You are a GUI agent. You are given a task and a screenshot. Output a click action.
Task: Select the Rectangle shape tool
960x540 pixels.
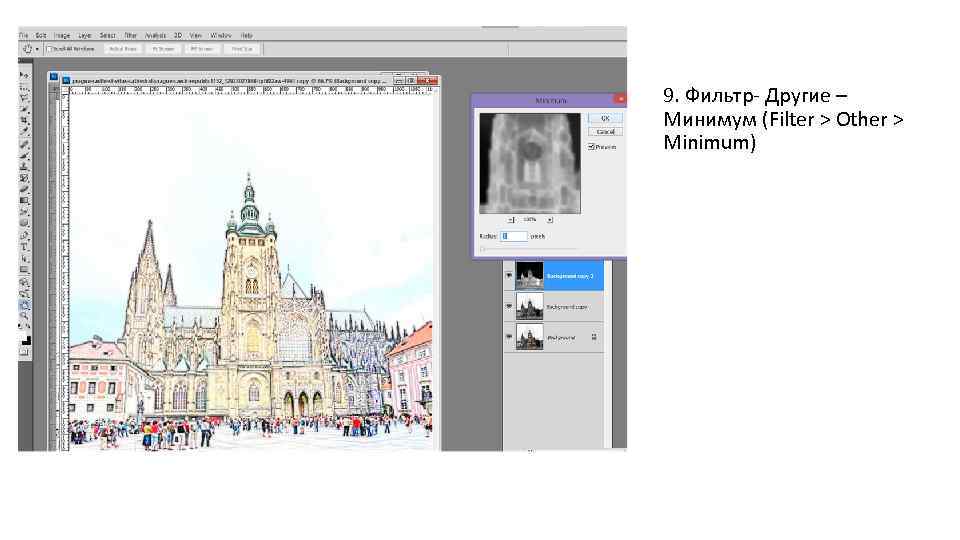[24, 269]
